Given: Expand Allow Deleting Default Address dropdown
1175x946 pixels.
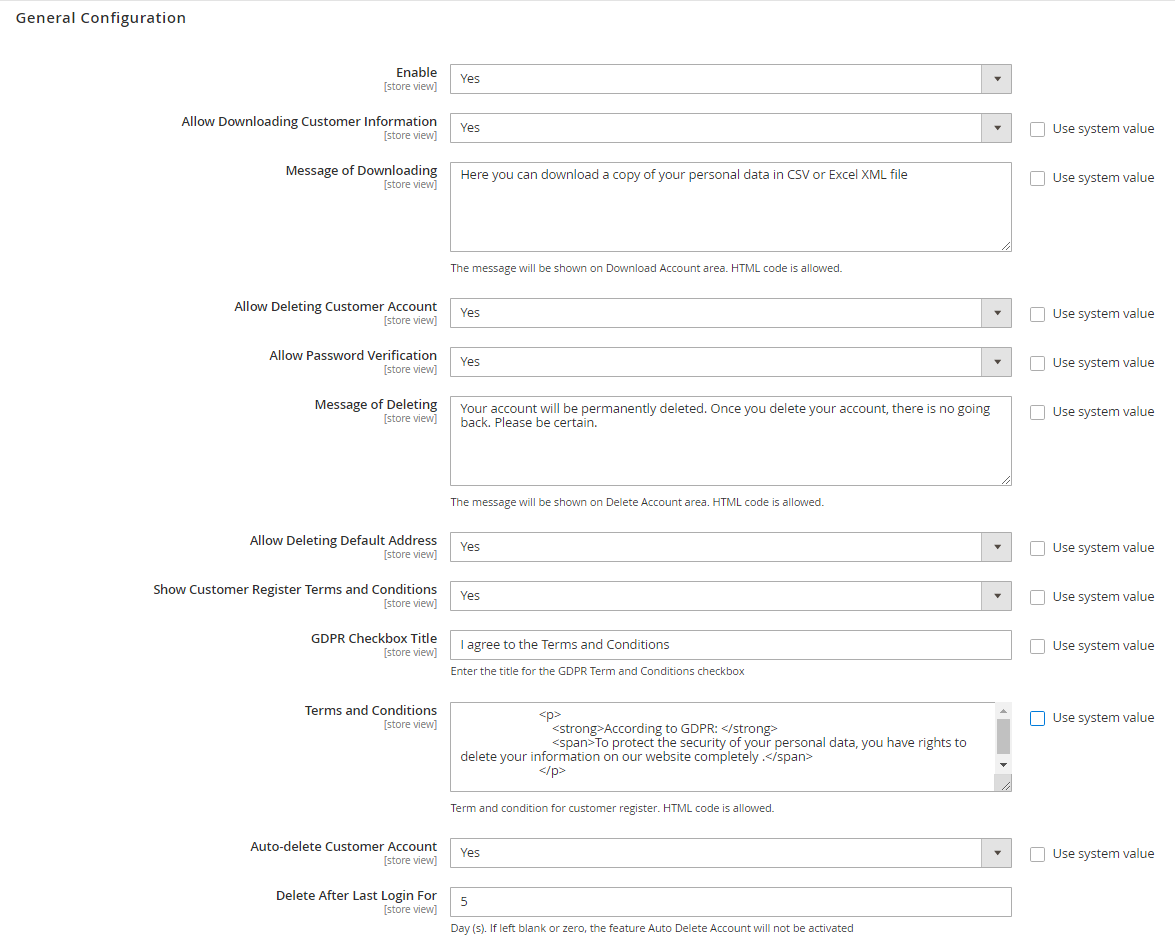Looking at the screenshot, I should (730, 547).
